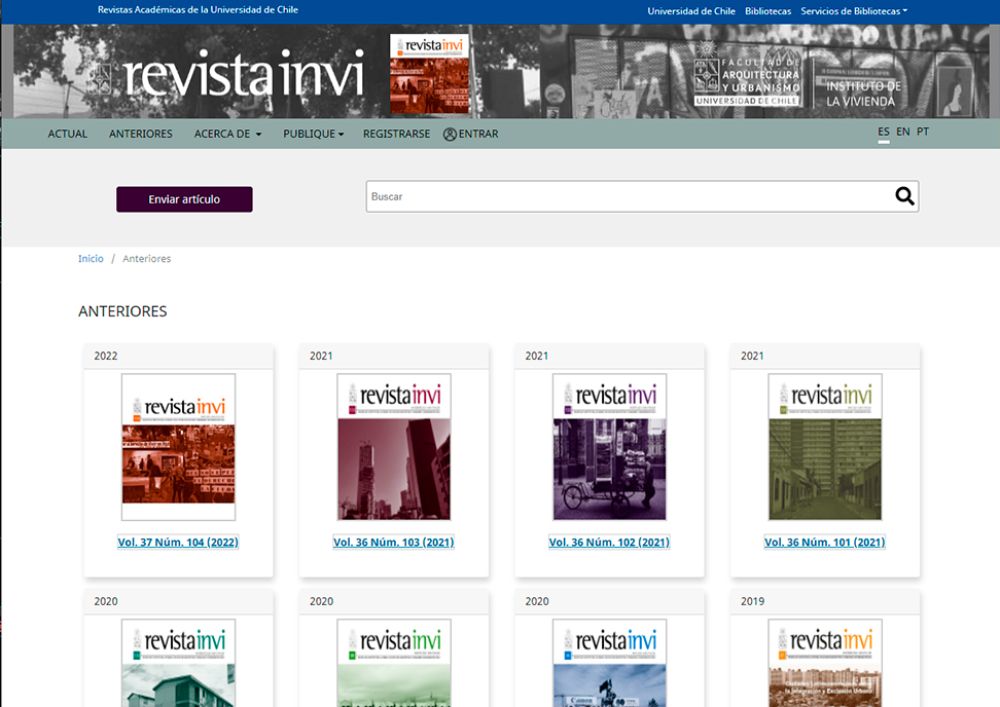Keep the ES language selected

[x=883, y=130]
